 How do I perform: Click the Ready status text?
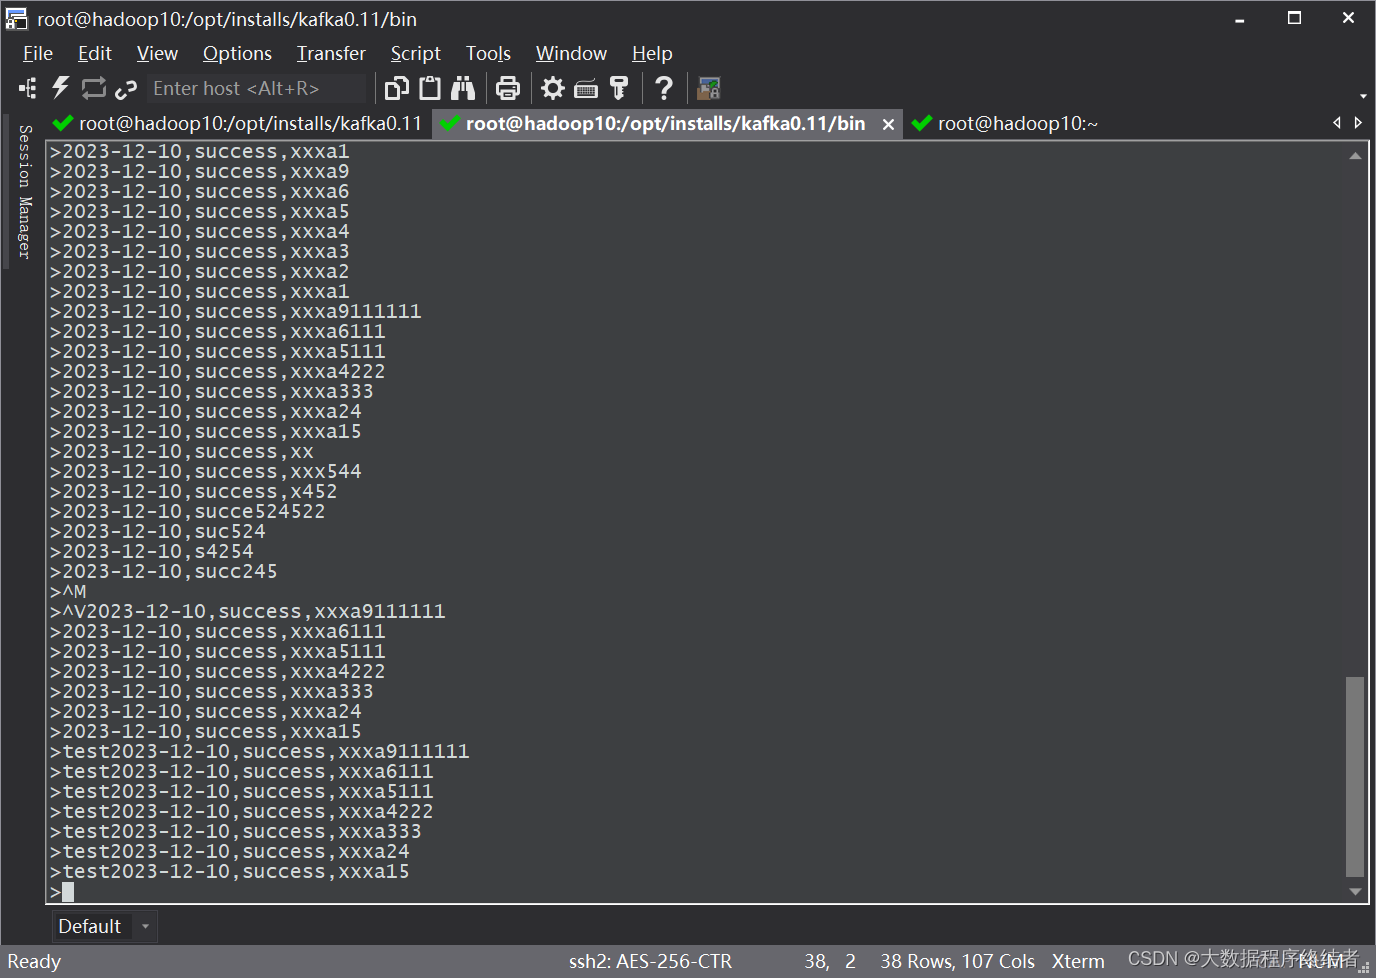coord(34,961)
